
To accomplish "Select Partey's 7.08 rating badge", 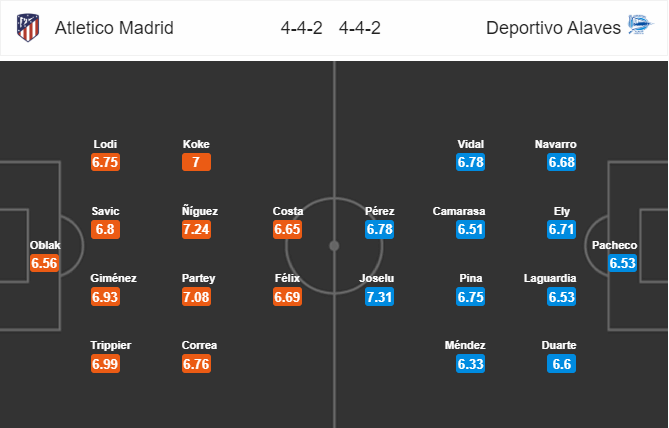I will point(197,296).
